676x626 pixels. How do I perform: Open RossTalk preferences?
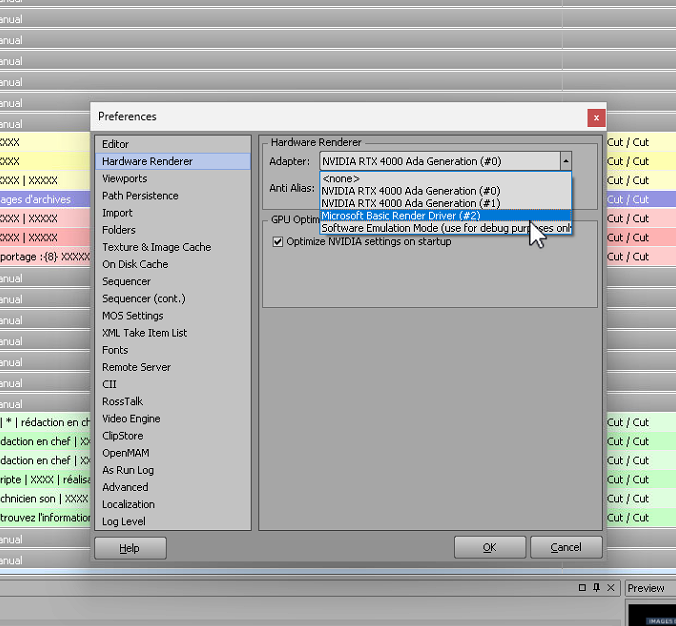point(173,401)
